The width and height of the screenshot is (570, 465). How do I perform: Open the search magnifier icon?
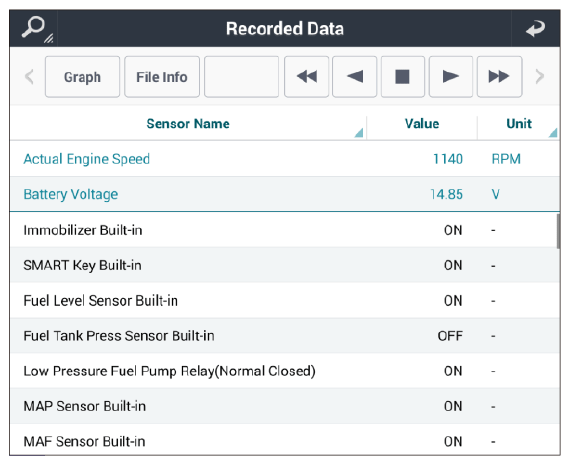coord(34,28)
